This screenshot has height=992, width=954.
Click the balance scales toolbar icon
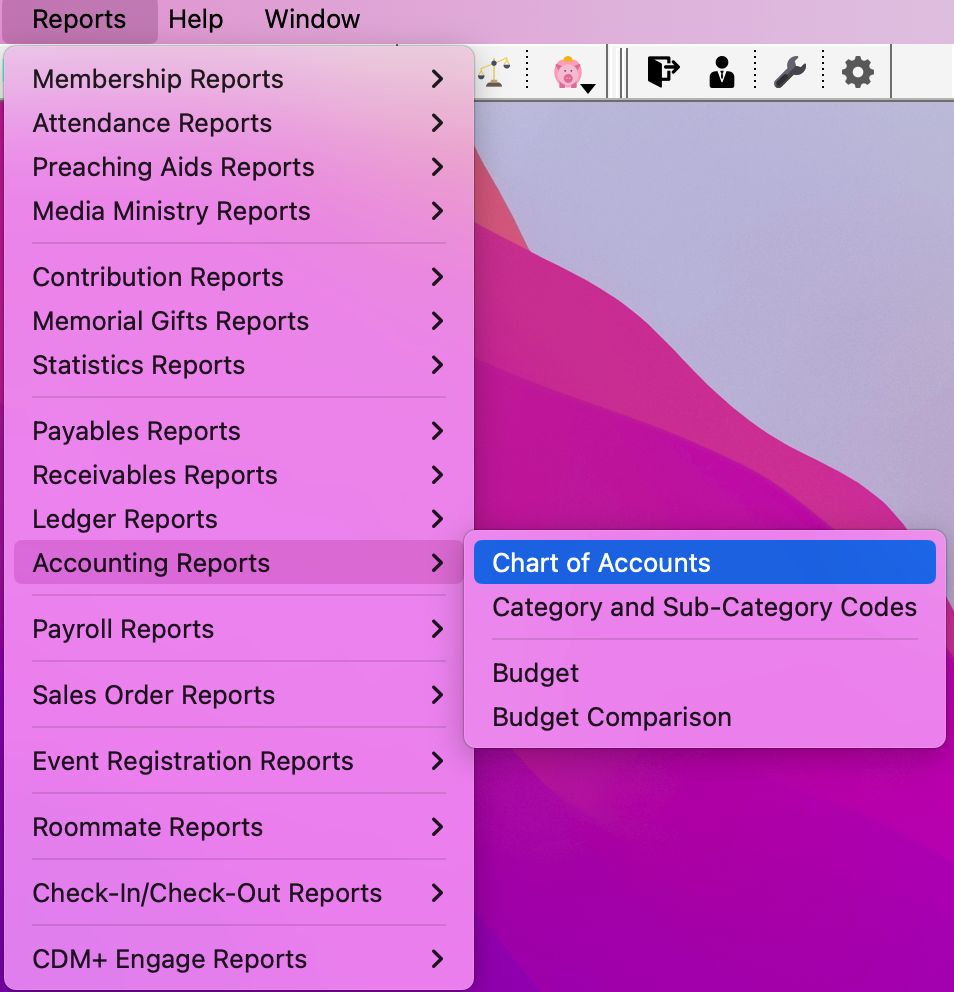coord(492,72)
